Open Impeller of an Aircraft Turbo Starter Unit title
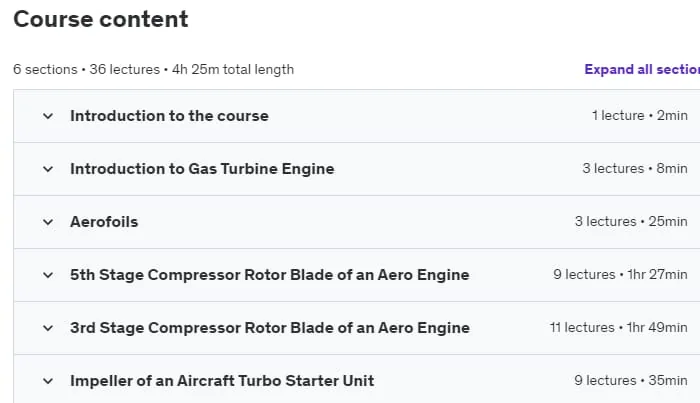 [x=222, y=381]
